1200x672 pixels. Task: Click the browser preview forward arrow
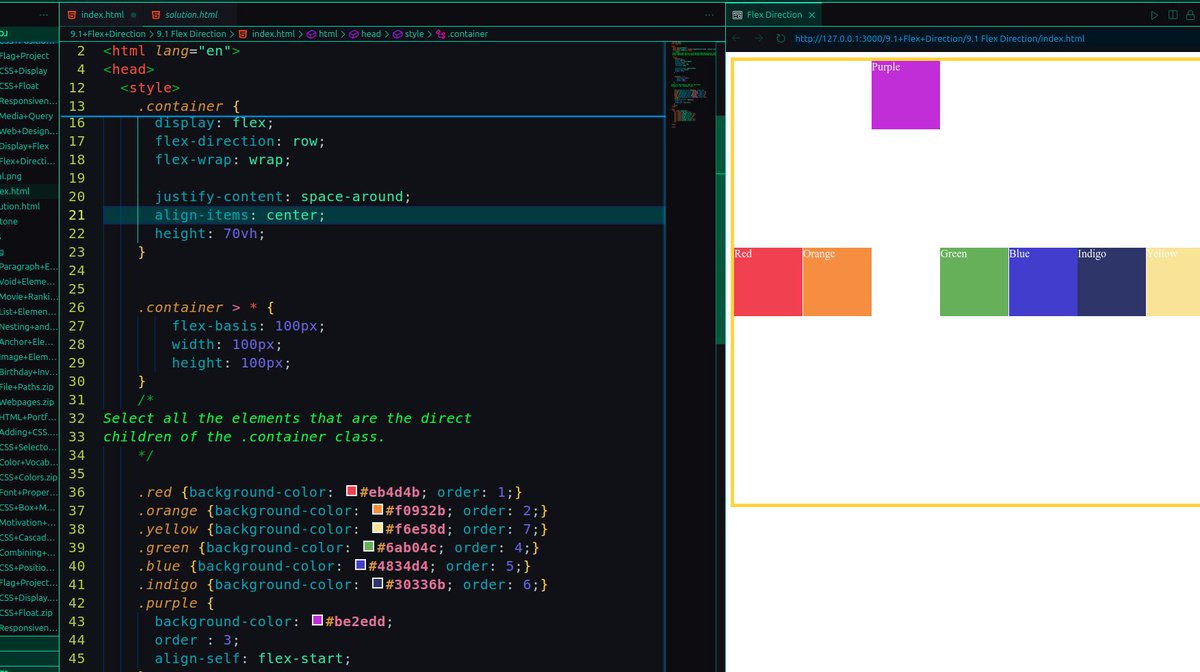tap(759, 38)
